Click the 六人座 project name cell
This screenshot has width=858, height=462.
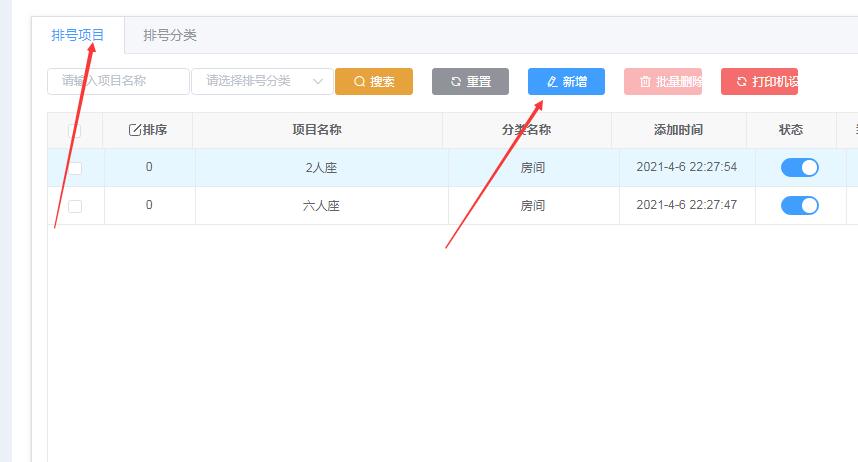[321, 206]
